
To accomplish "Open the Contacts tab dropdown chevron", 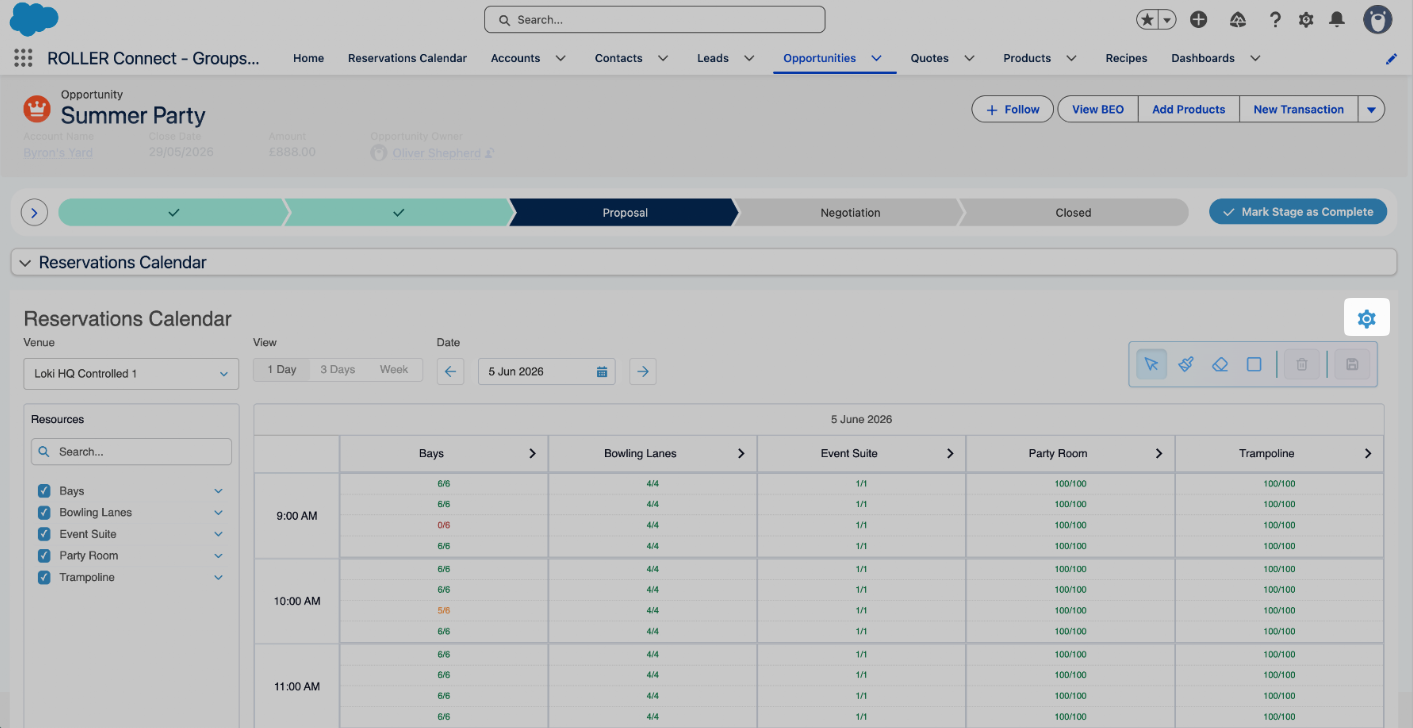I will pyautogui.click(x=663, y=58).
